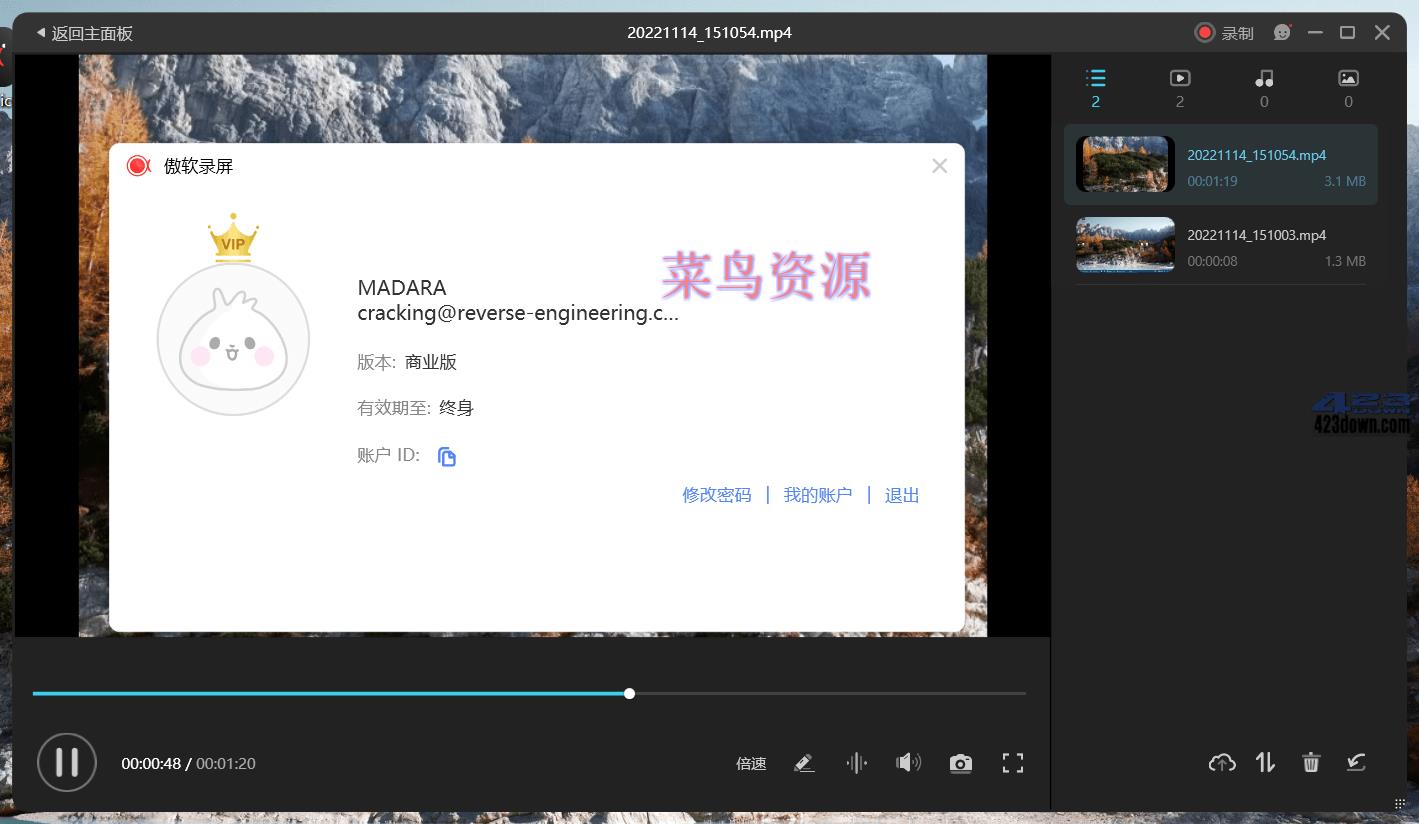Click the trash delete icon

(x=1311, y=762)
